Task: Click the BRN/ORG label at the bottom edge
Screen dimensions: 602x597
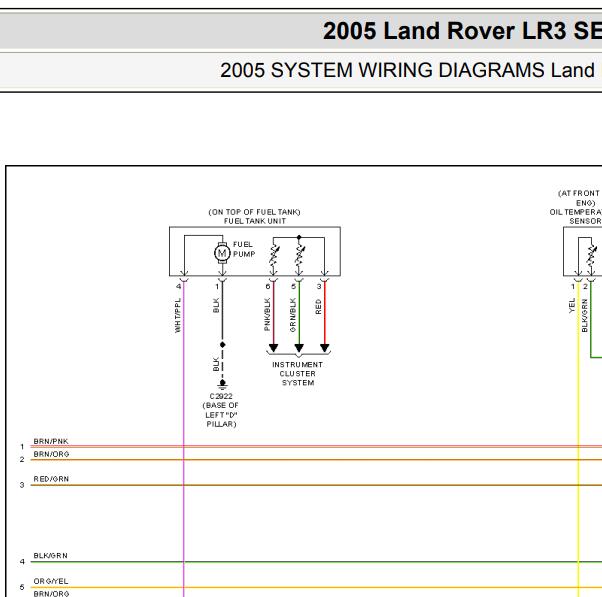Action: click(x=51, y=594)
